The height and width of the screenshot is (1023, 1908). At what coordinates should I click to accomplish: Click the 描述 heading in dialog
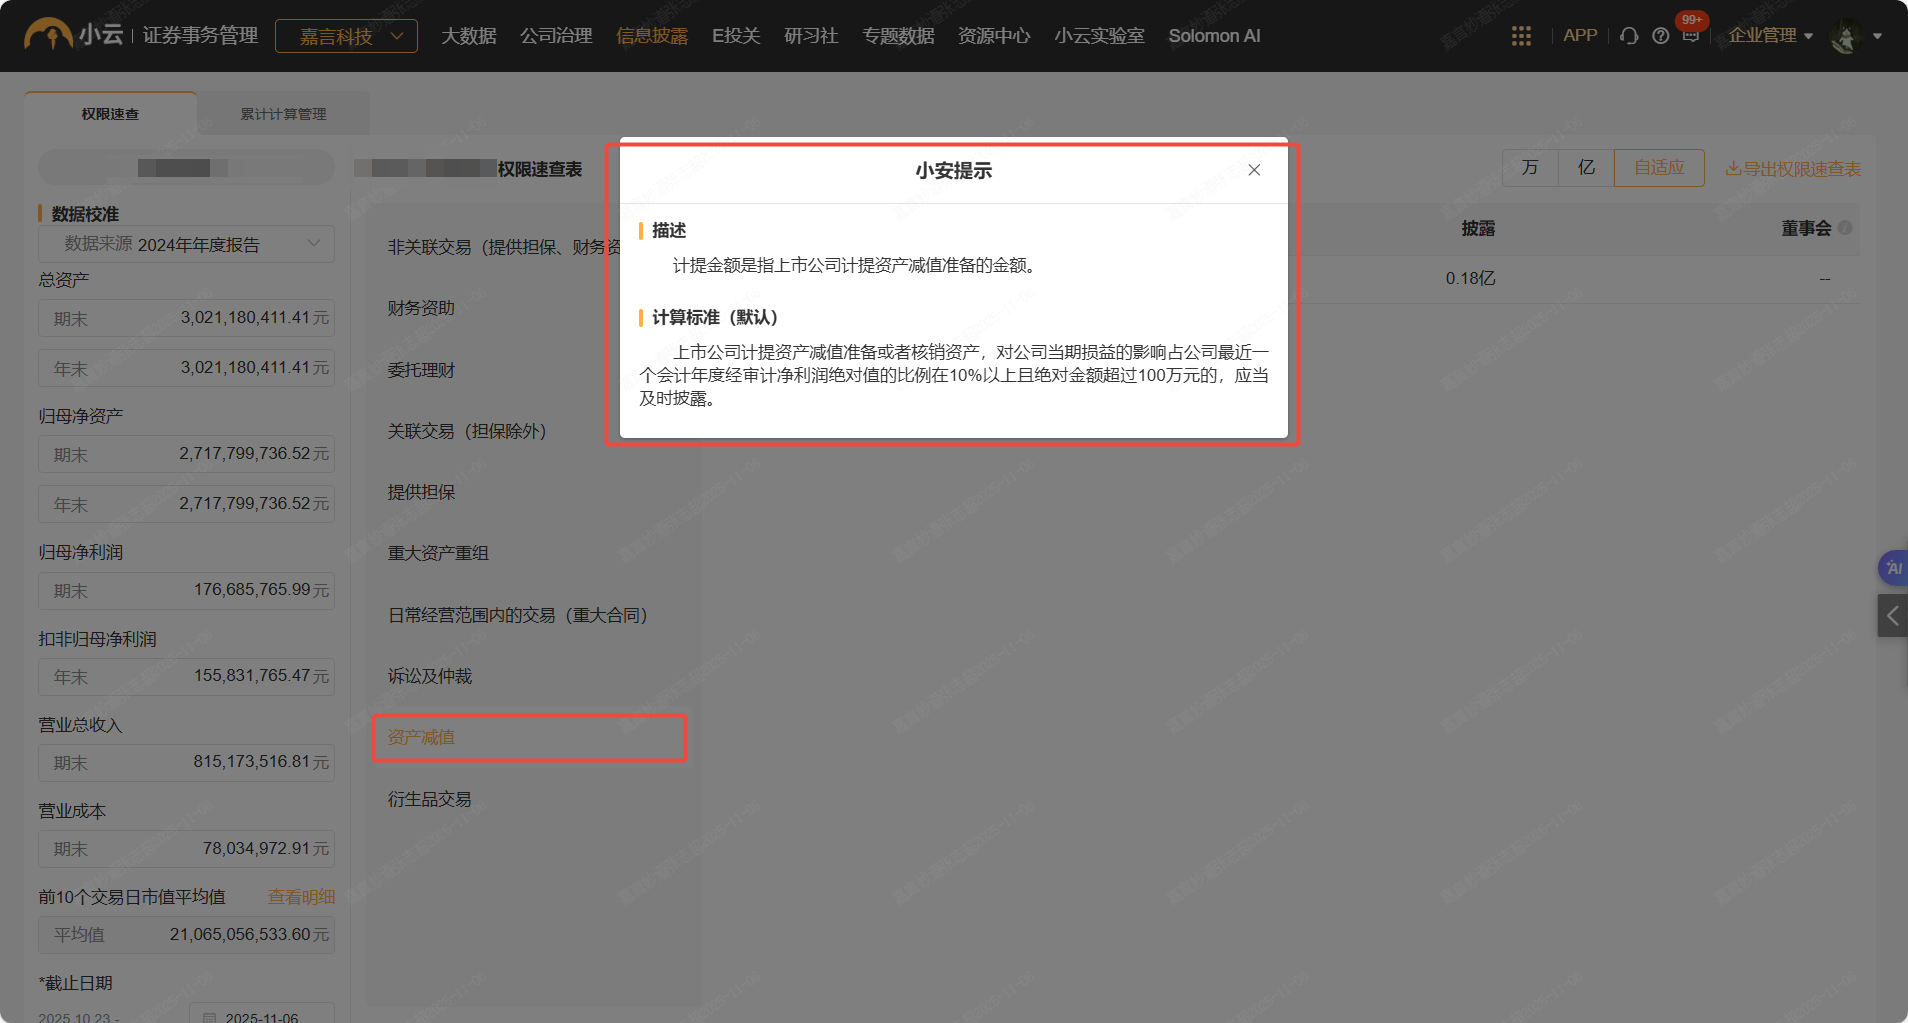(669, 230)
